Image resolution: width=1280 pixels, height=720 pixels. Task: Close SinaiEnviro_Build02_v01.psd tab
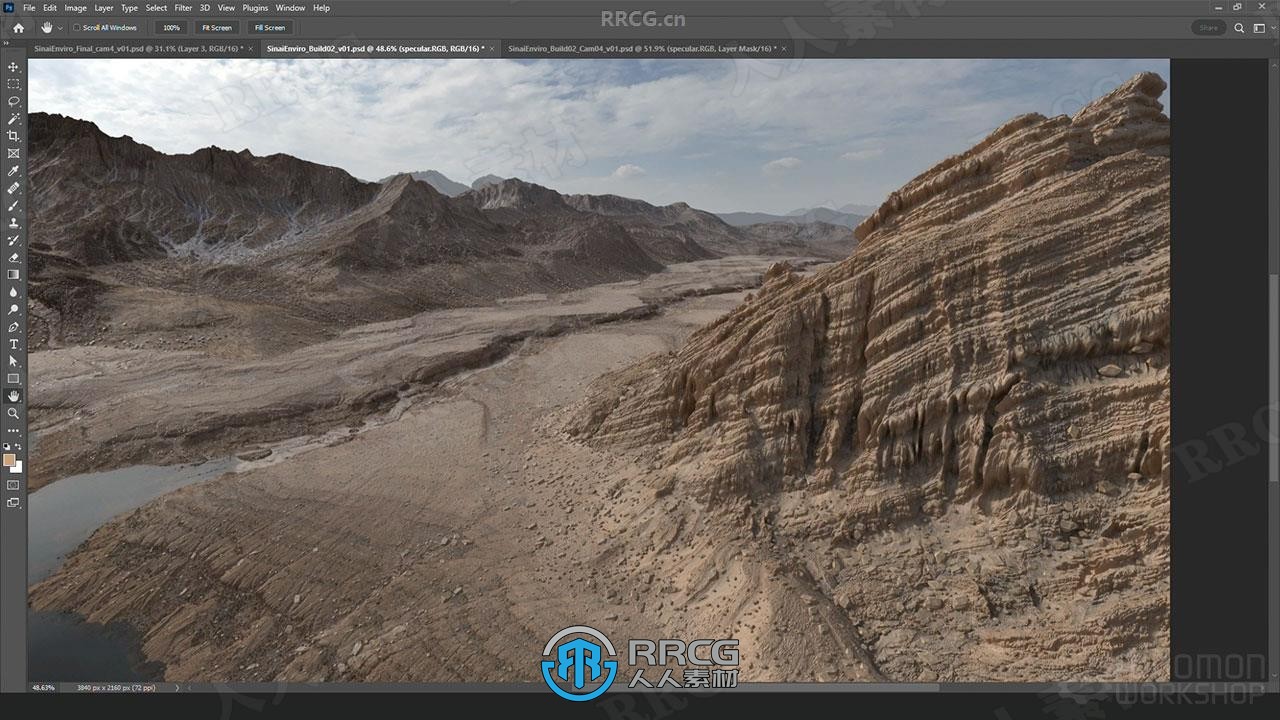[x=492, y=48]
